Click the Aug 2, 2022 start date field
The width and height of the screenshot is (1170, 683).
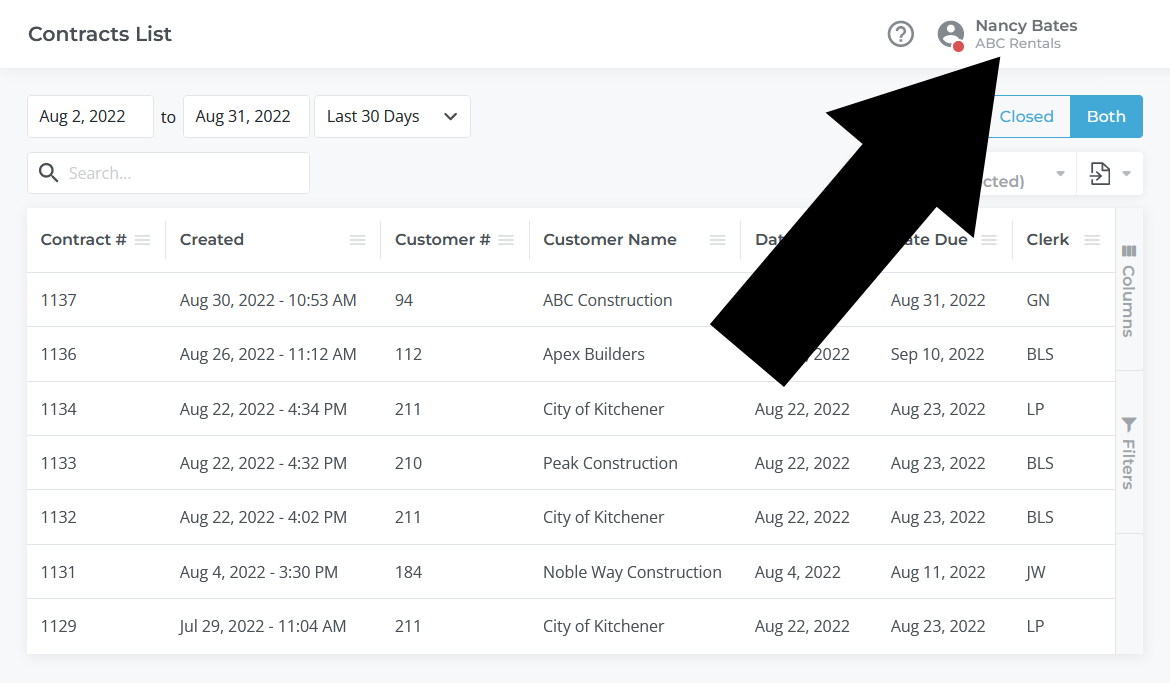pos(90,117)
